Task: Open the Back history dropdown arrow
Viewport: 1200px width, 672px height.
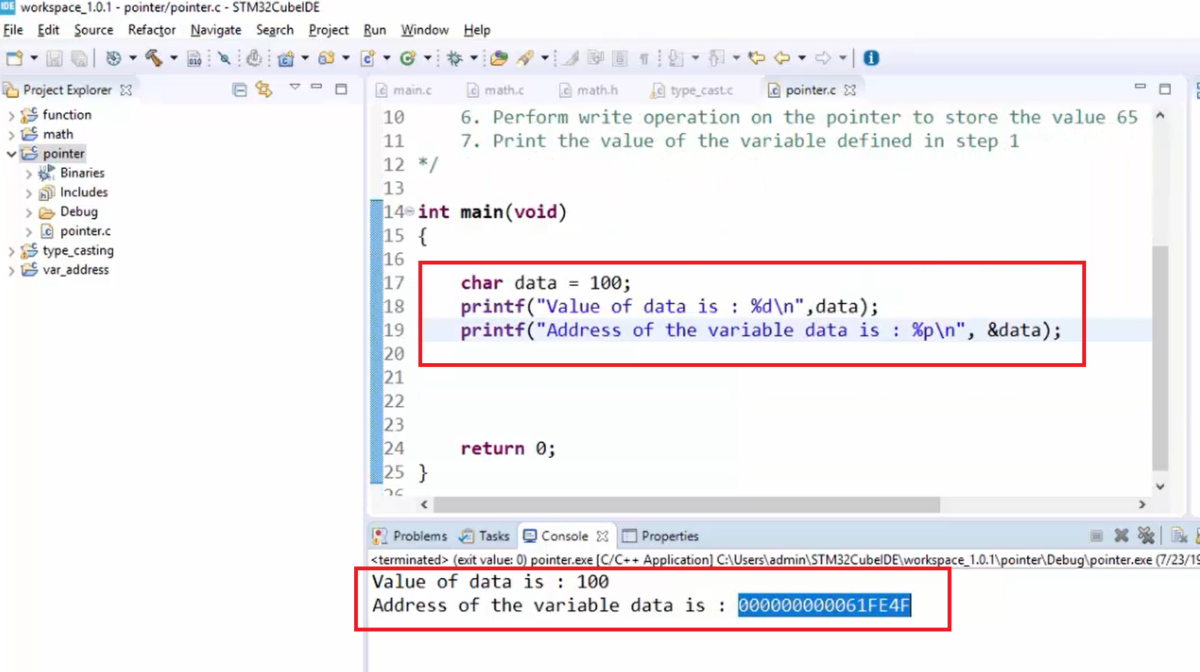Action: pos(801,58)
